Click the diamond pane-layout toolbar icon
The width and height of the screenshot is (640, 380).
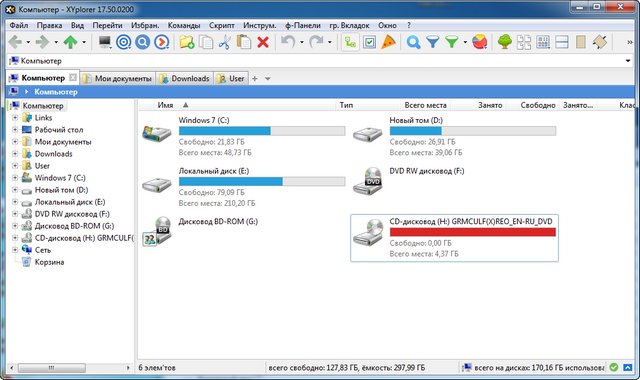click(600, 42)
